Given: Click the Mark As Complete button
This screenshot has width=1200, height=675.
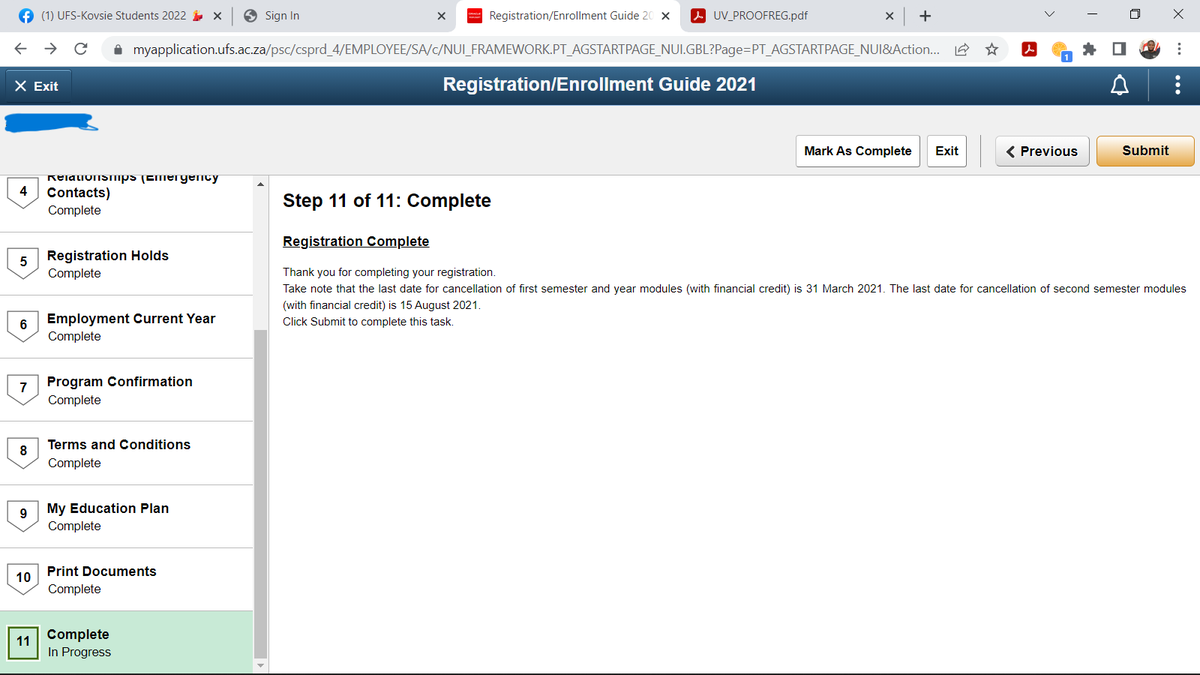Looking at the screenshot, I should (x=857, y=151).
